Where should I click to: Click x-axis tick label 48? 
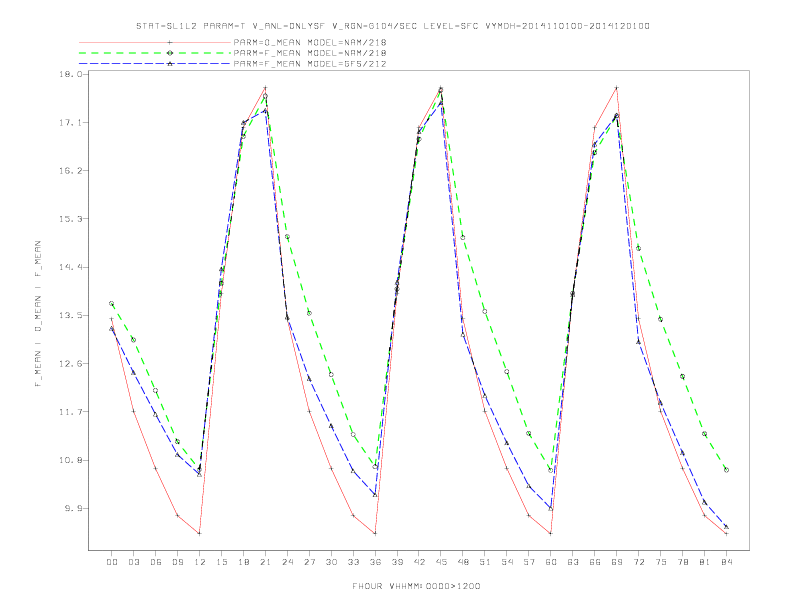click(463, 562)
